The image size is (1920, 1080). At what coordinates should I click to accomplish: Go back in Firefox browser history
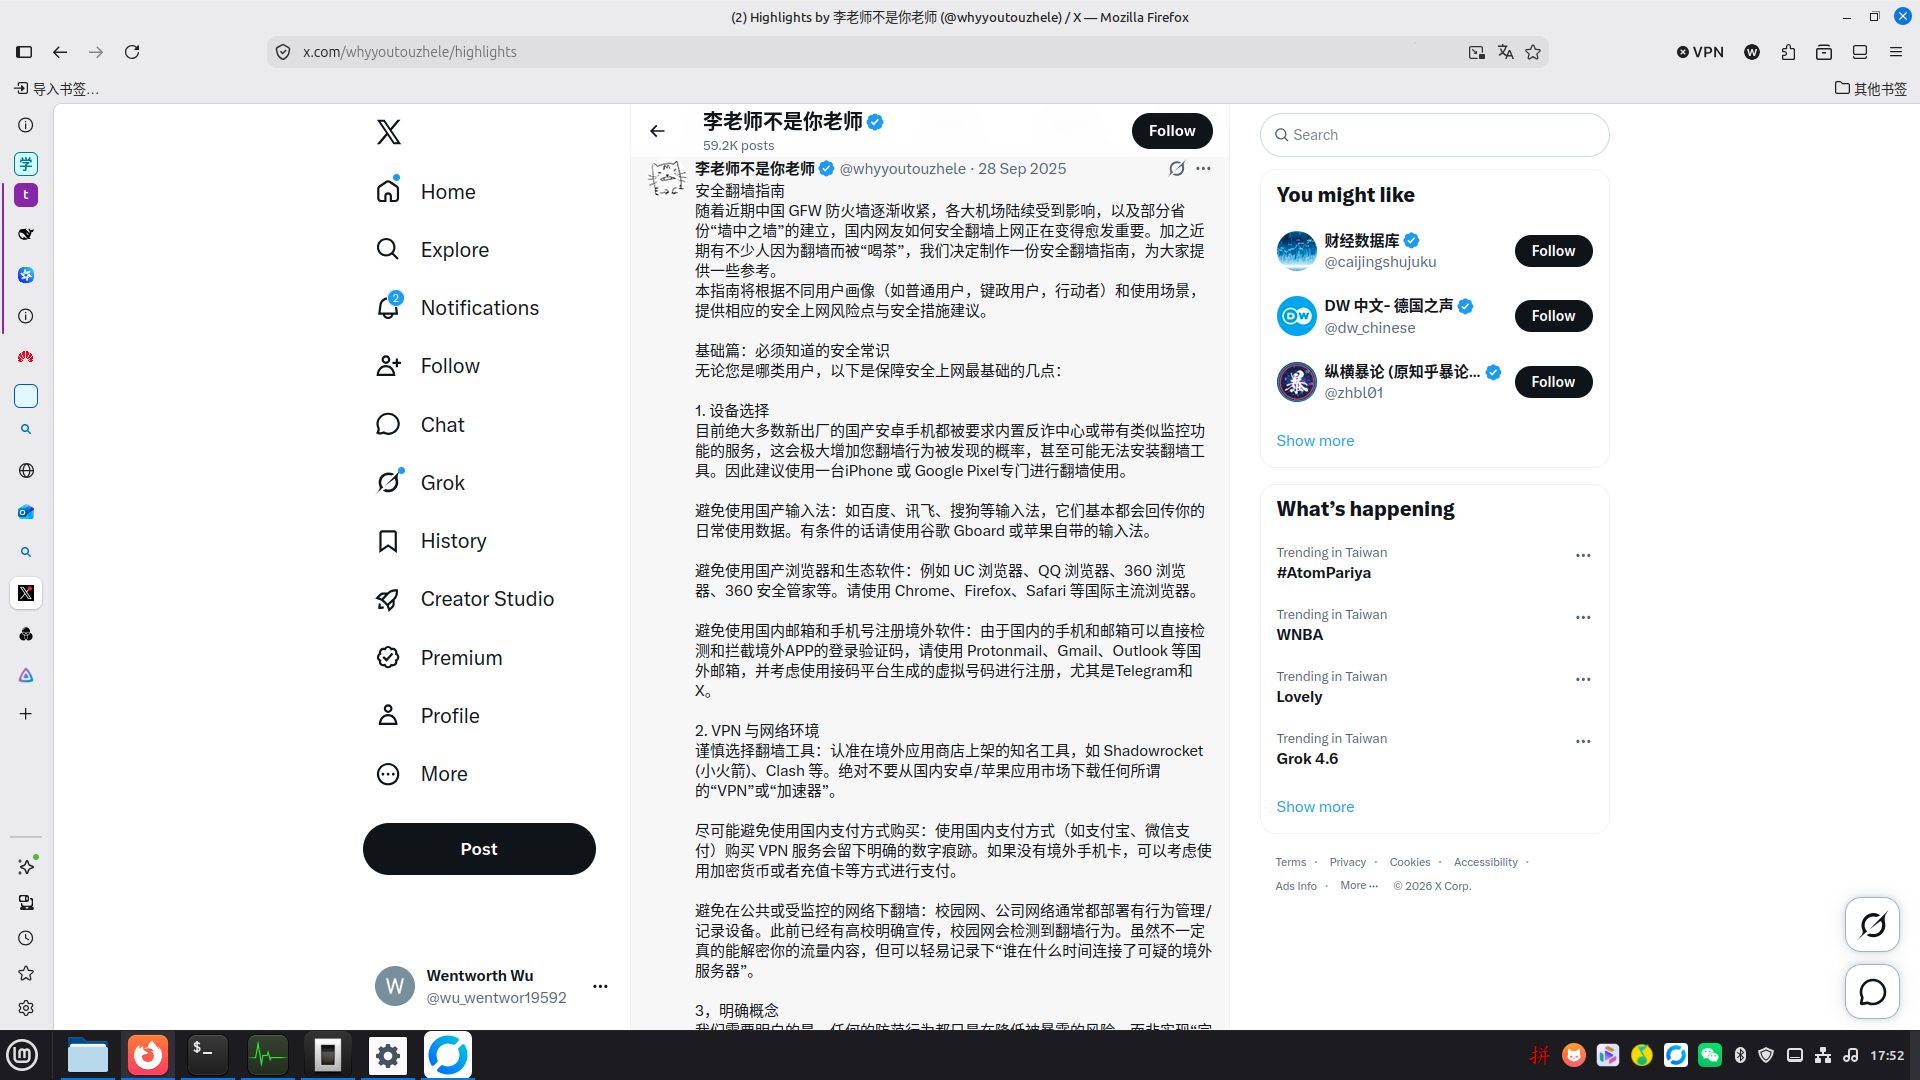60,52
